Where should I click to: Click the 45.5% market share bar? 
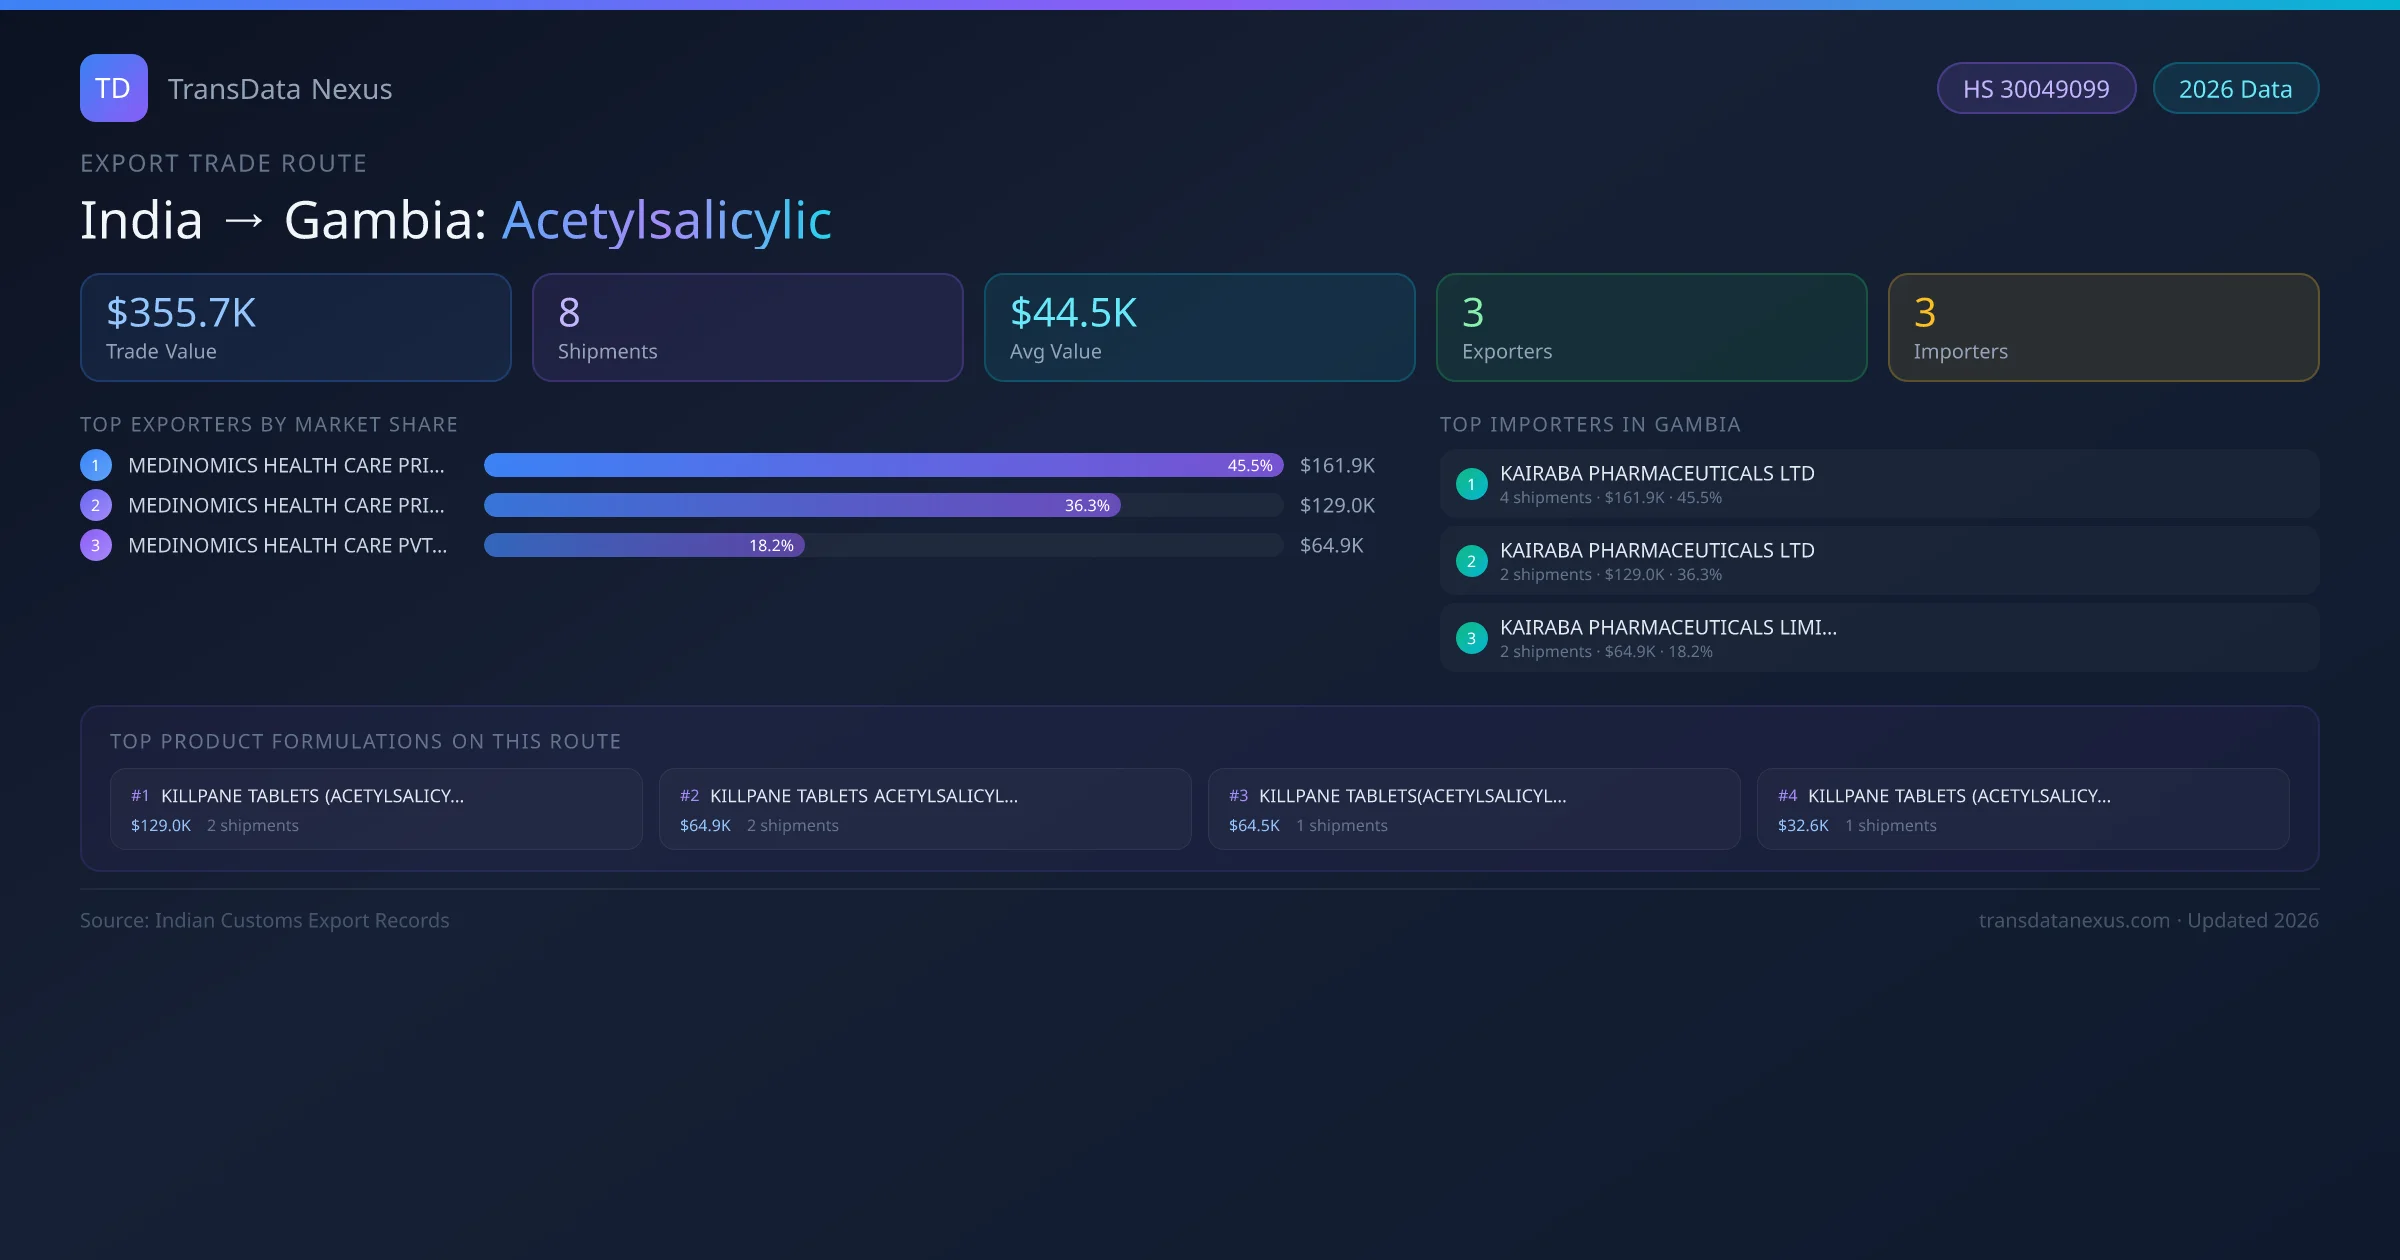(x=882, y=465)
